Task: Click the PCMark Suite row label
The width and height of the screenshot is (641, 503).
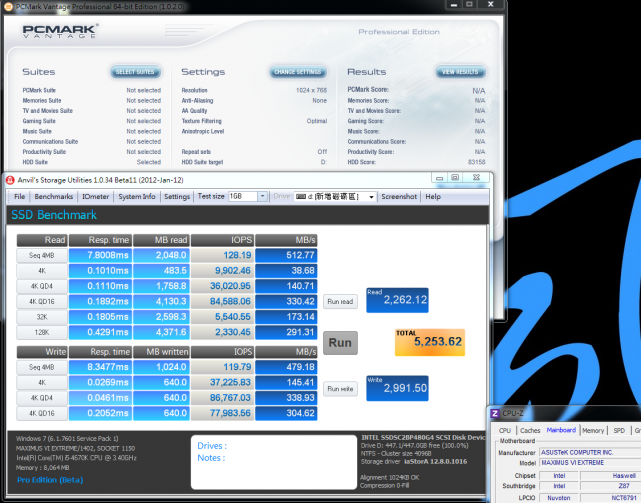Action: point(39,90)
